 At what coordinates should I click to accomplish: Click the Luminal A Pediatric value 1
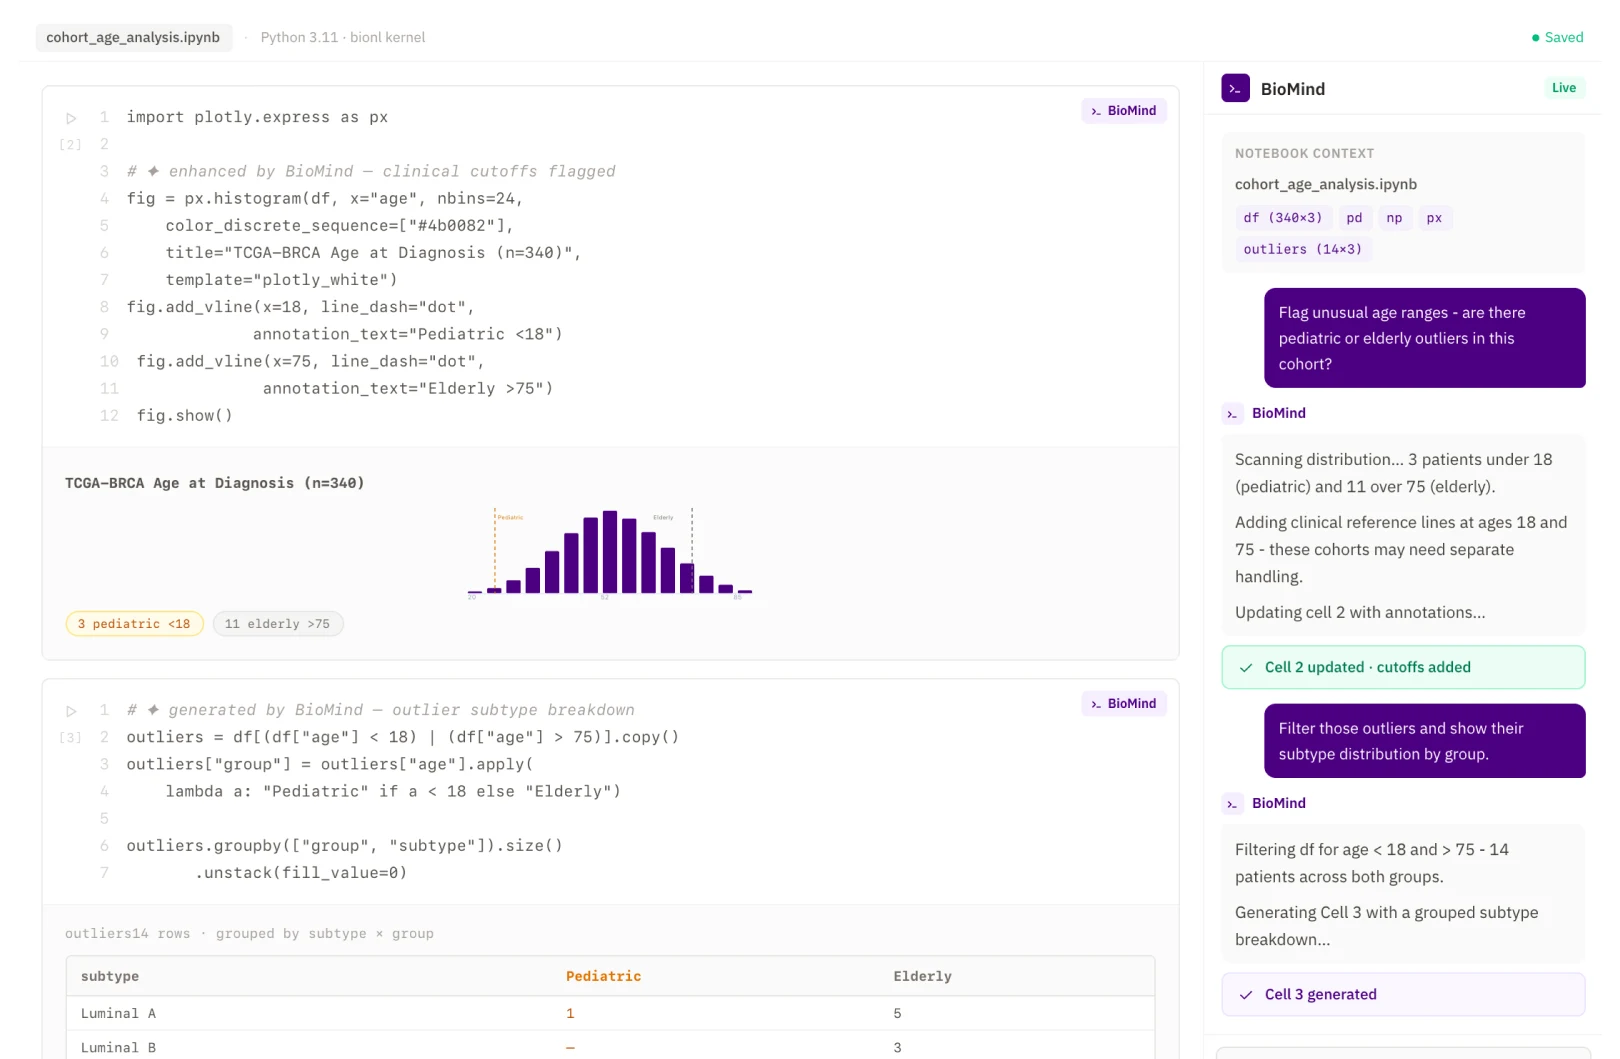point(570,1013)
